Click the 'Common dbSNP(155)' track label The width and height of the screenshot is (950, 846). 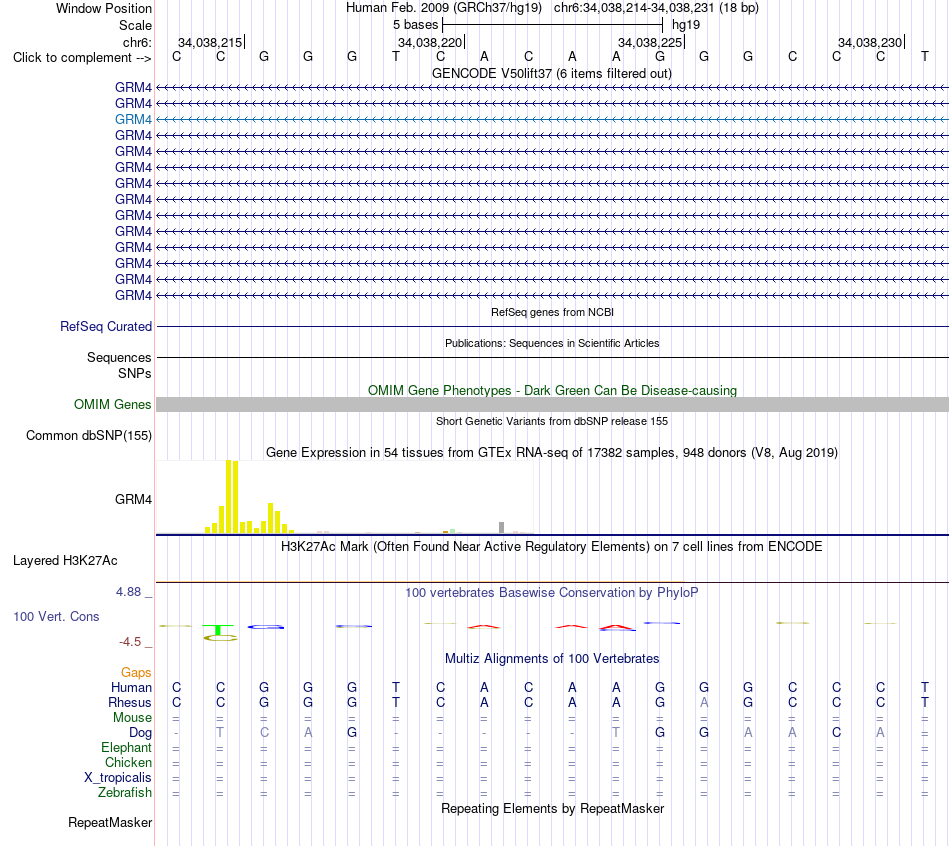(x=88, y=435)
